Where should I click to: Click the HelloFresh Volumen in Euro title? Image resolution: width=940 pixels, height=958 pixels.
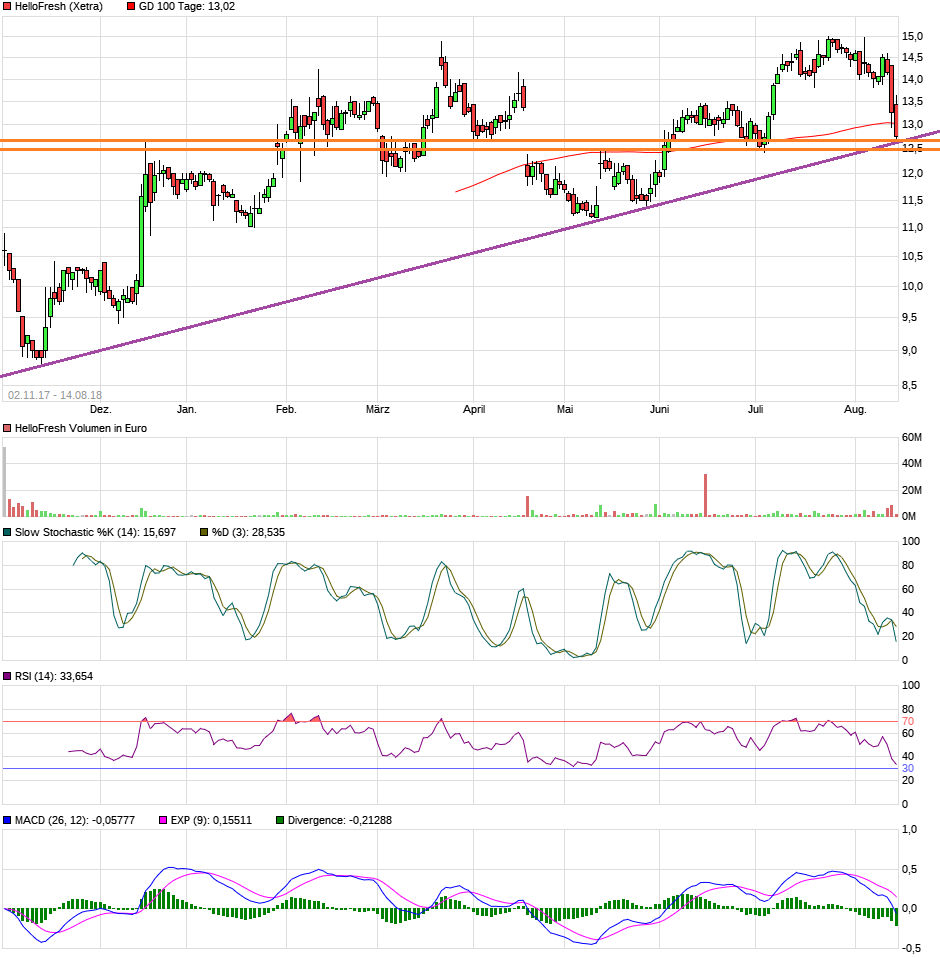[81, 428]
